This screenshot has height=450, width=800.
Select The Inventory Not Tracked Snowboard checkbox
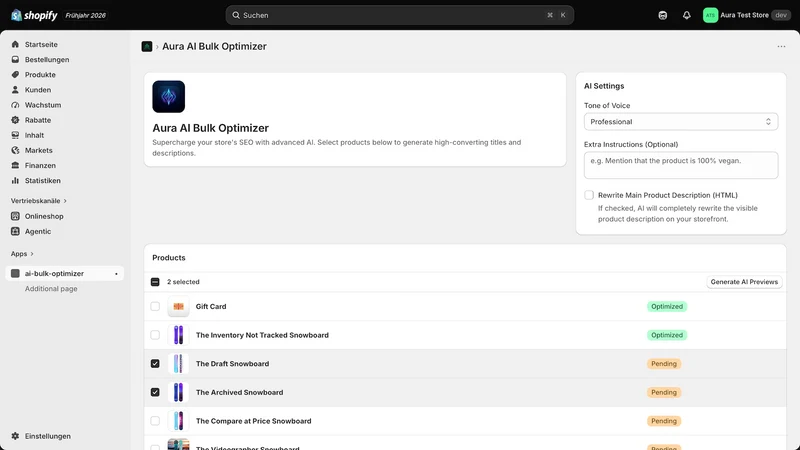pos(155,335)
